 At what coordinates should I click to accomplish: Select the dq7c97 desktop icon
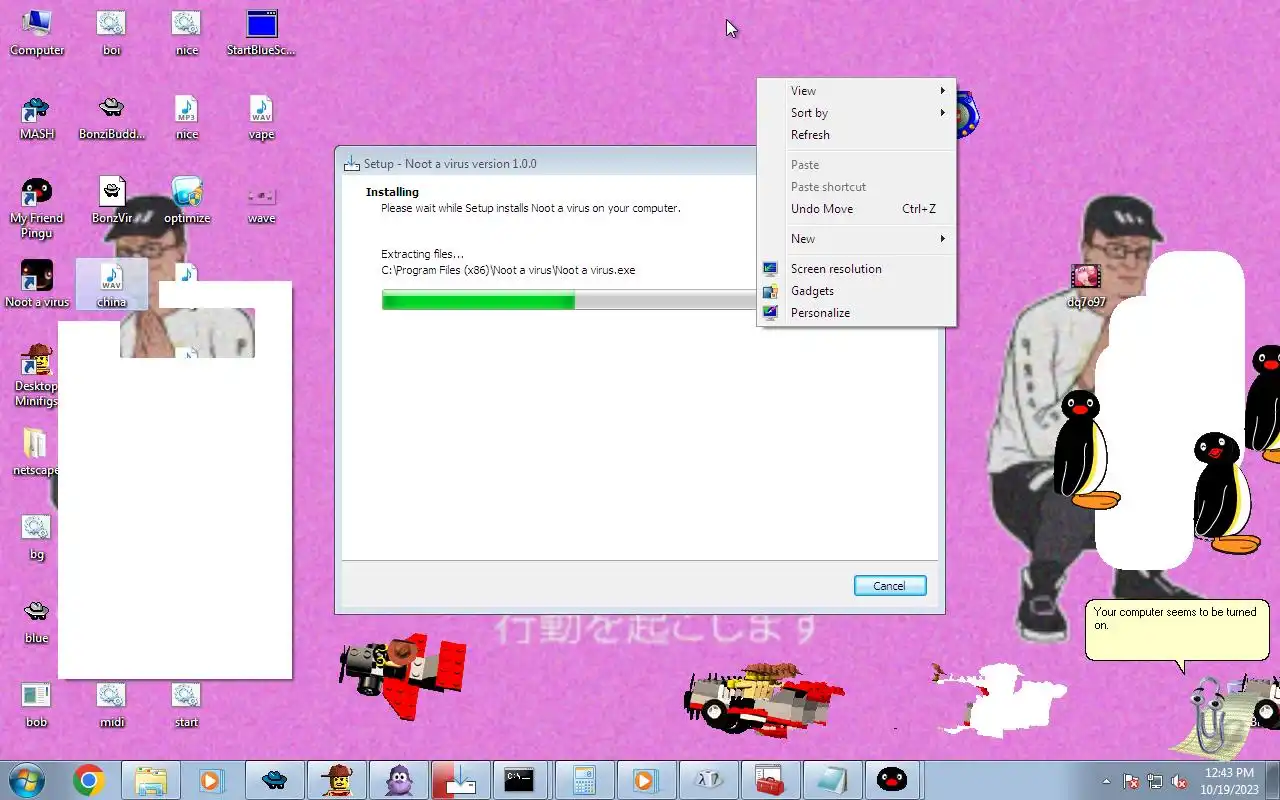tap(1086, 285)
